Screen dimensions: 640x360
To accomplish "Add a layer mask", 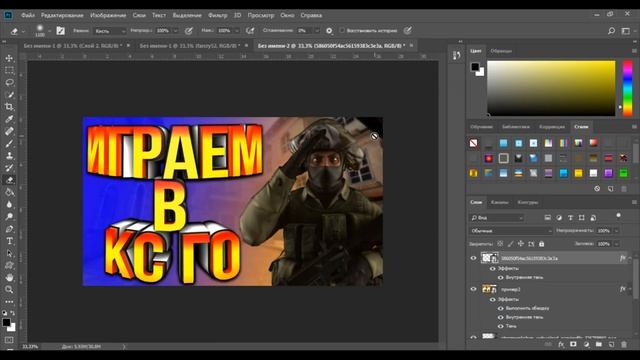I will click(573, 345).
